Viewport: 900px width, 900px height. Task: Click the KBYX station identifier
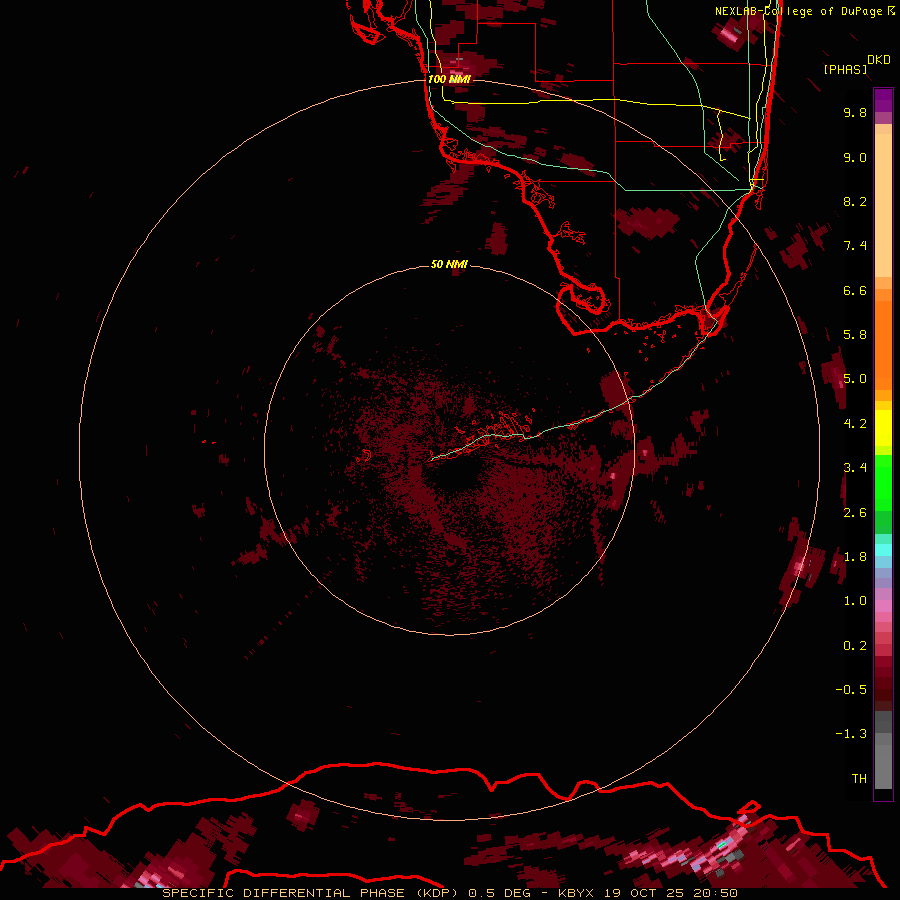tap(576, 893)
